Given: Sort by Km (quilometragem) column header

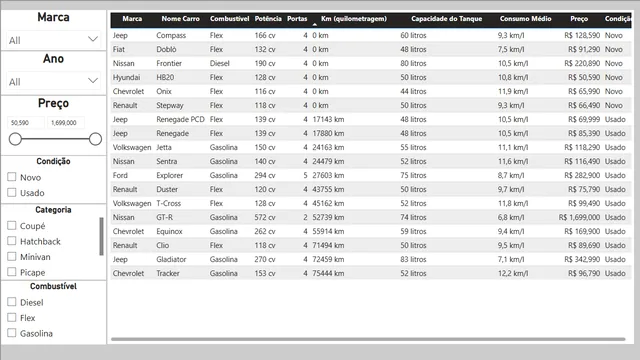Looking at the screenshot, I should [x=353, y=19].
